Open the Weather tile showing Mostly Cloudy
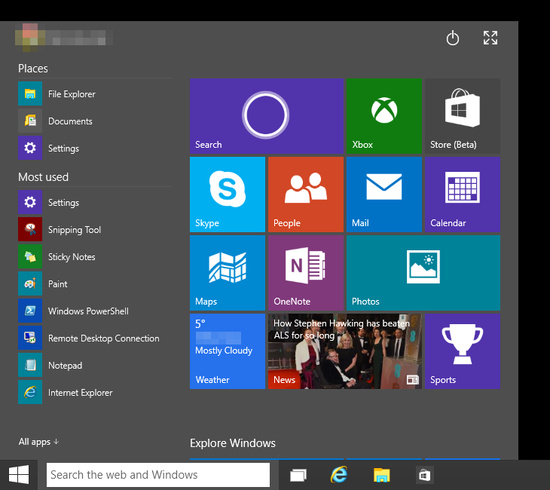Screen dimensions: 550x490 point(227,351)
